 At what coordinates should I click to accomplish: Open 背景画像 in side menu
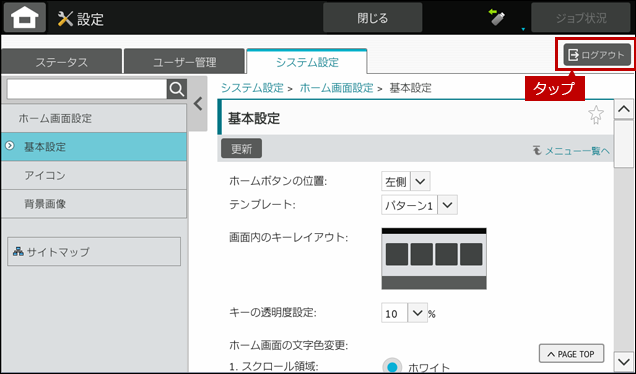click(x=94, y=204)
